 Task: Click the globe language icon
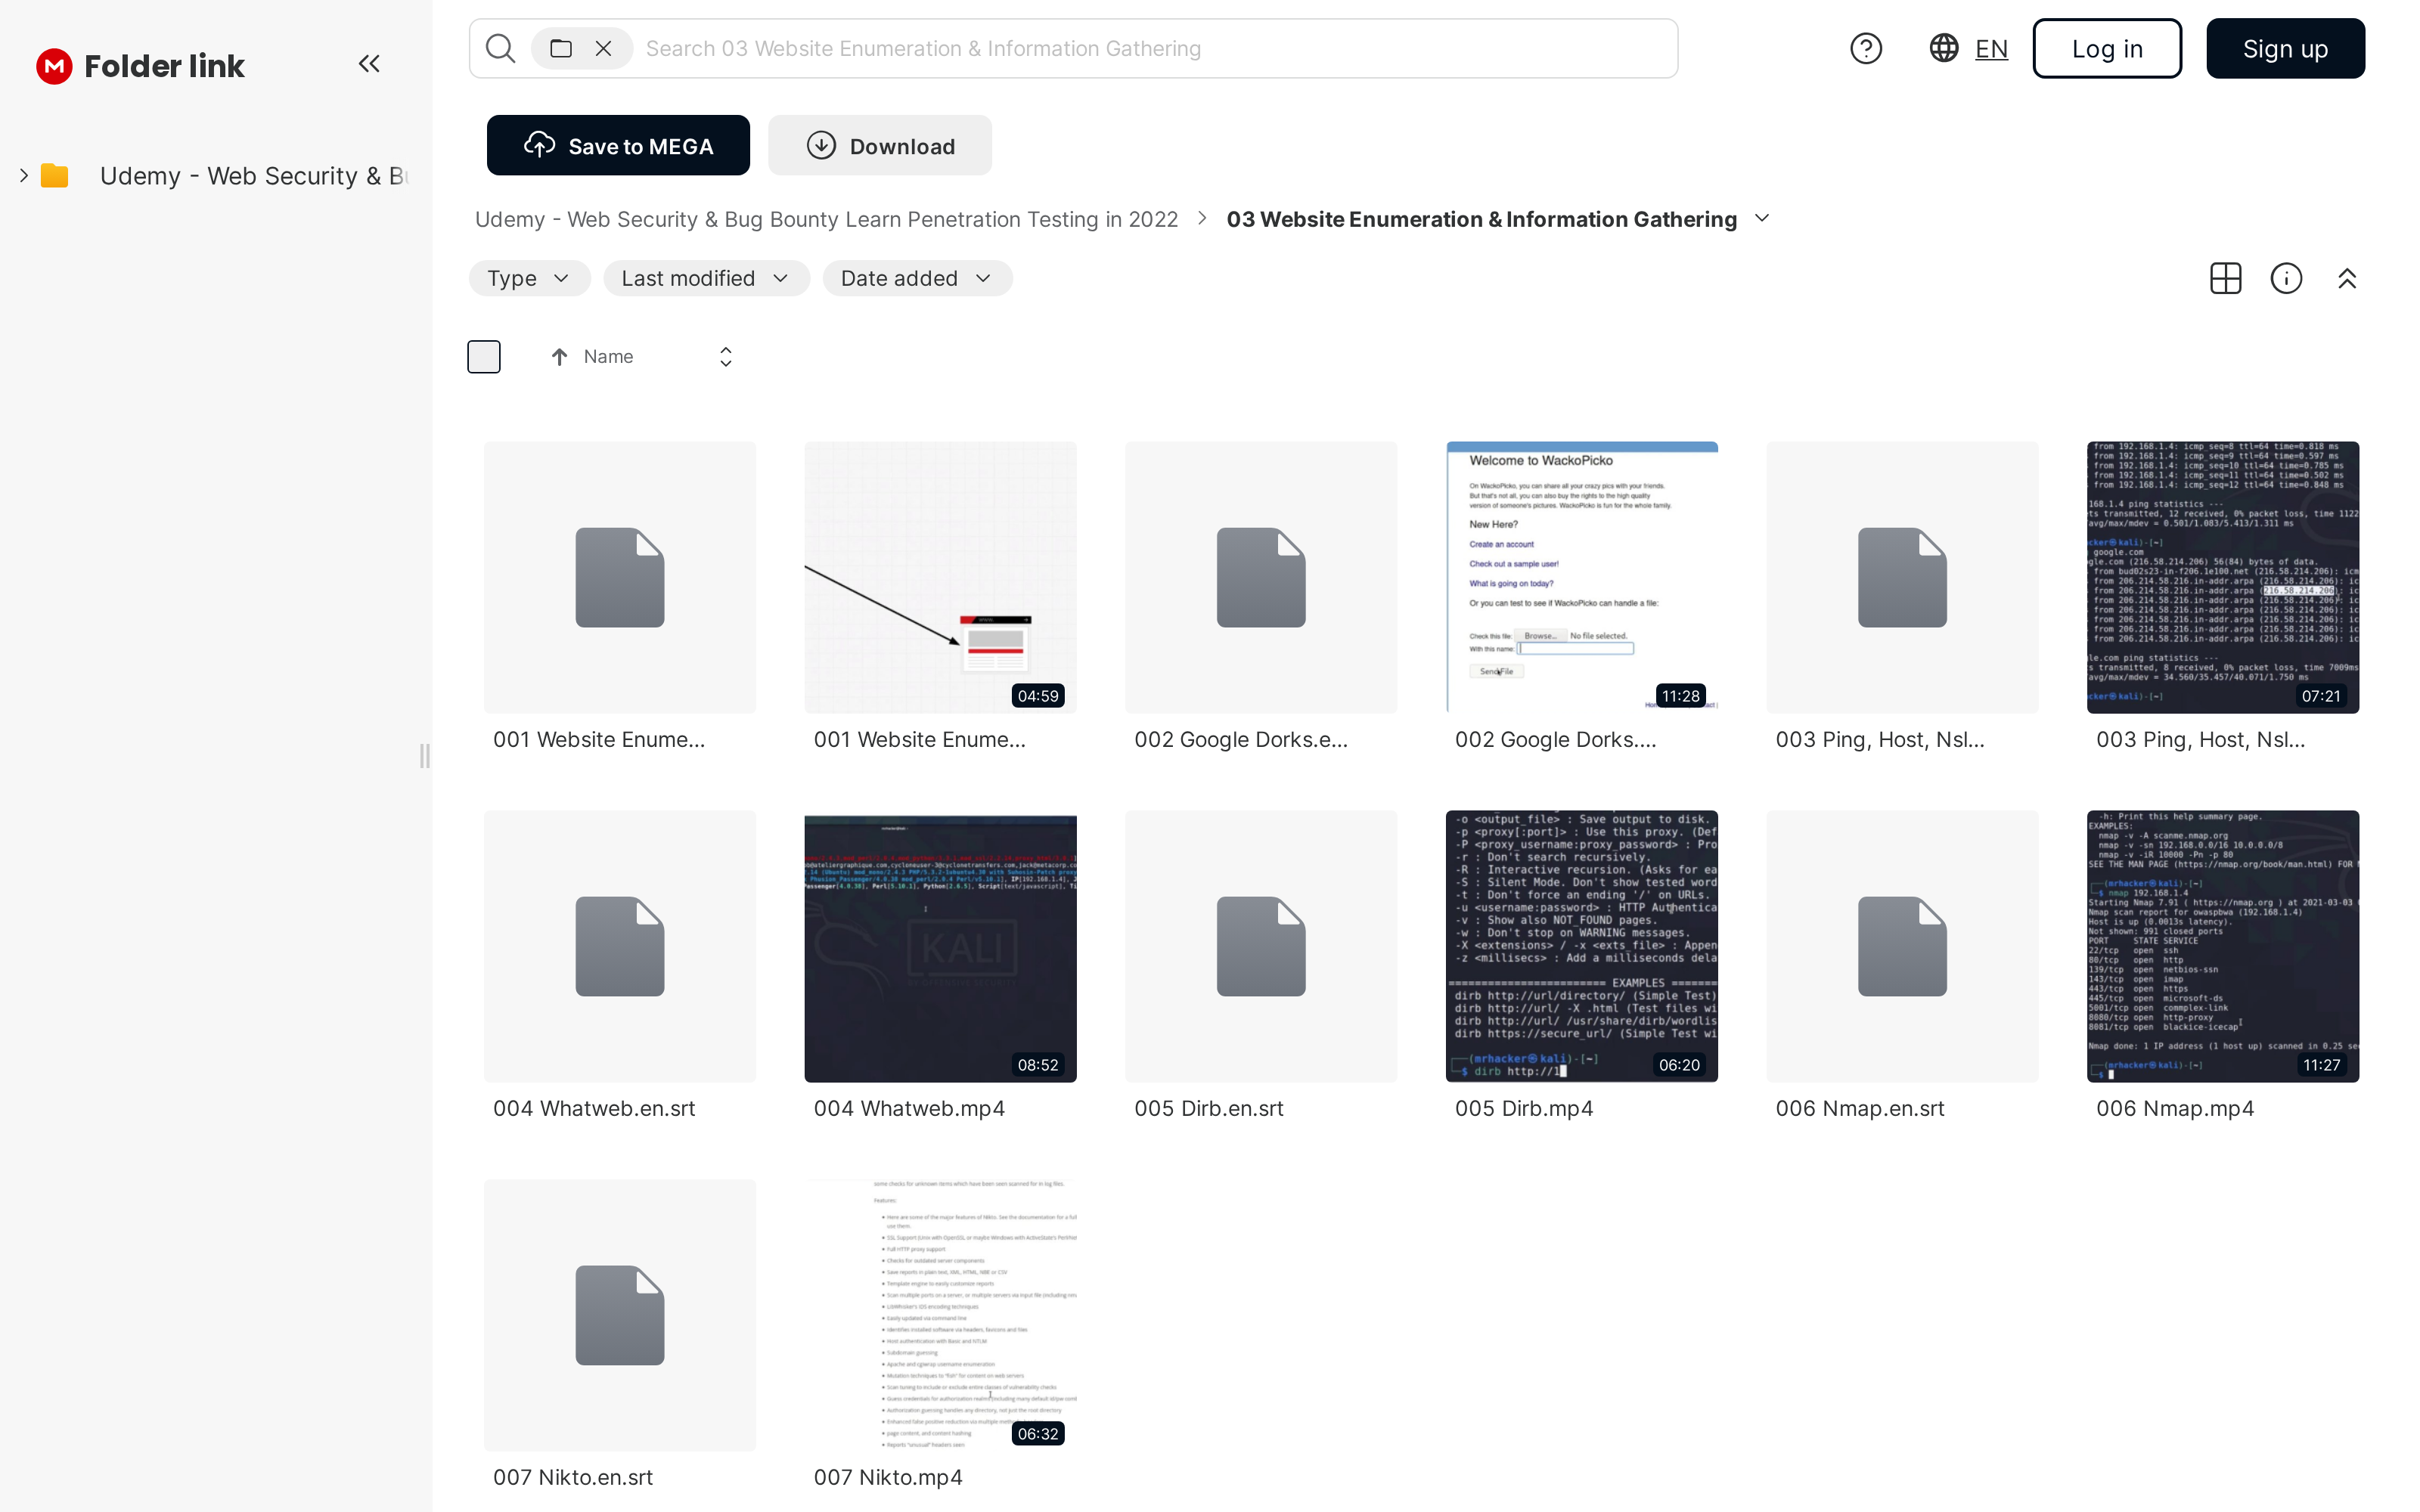point(1944,48)
